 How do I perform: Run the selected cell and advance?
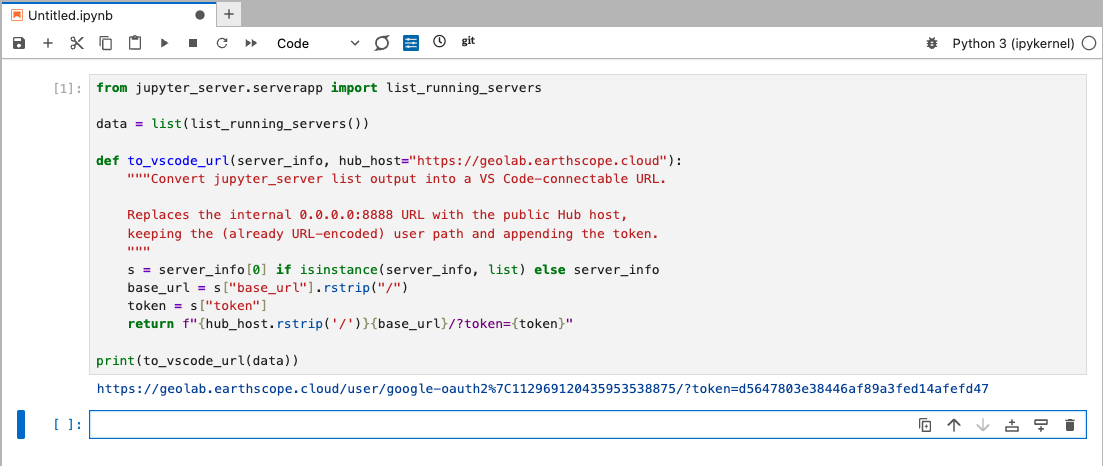(x=164, y=44)
